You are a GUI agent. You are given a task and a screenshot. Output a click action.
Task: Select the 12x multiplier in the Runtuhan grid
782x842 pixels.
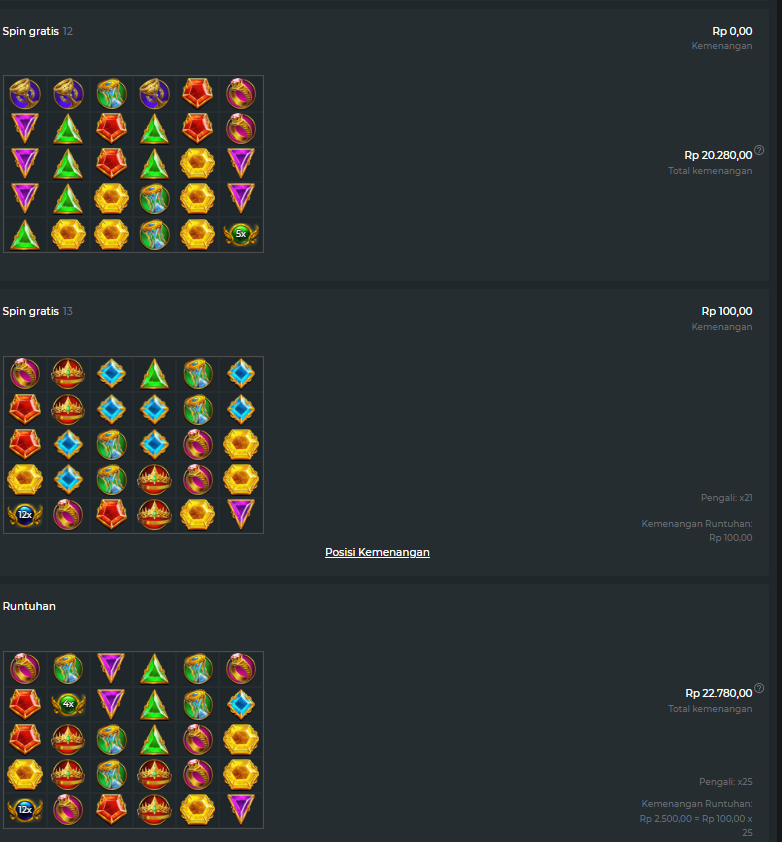pyautogui.click(x=25, y=809)
